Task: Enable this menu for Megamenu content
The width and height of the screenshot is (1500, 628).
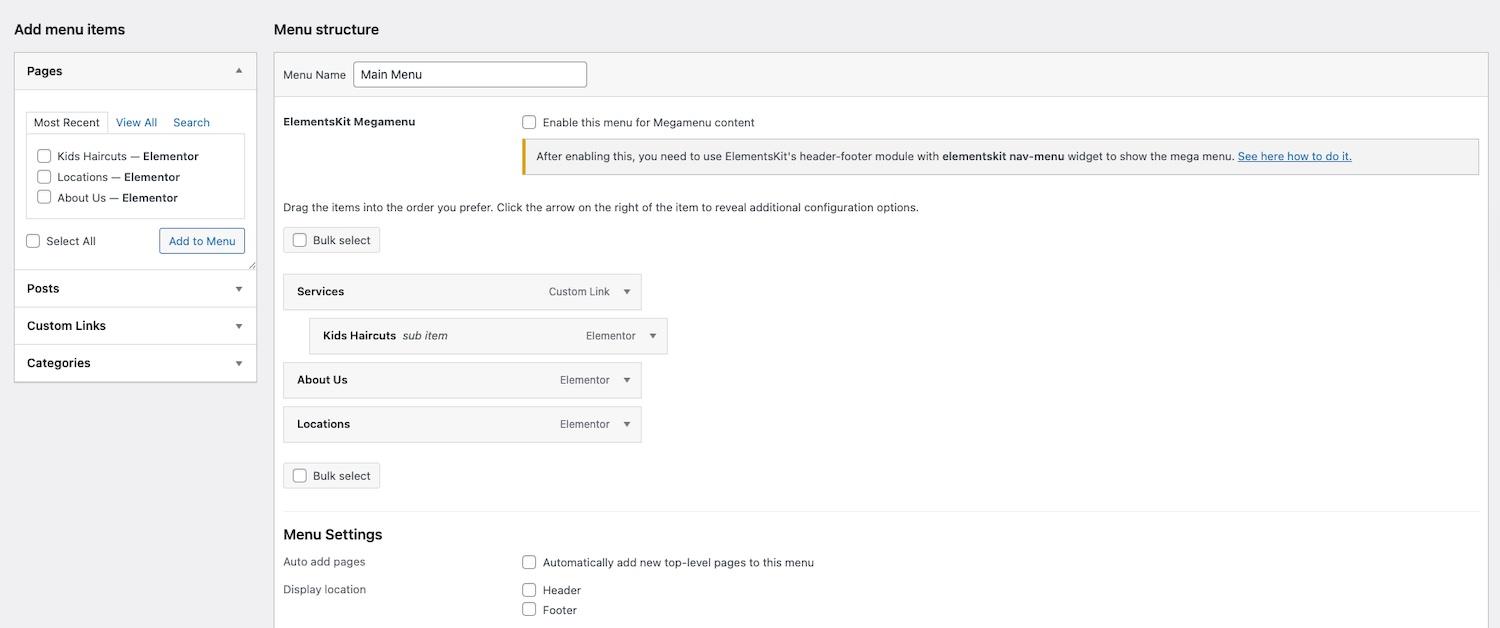Action: coord(529,122)
